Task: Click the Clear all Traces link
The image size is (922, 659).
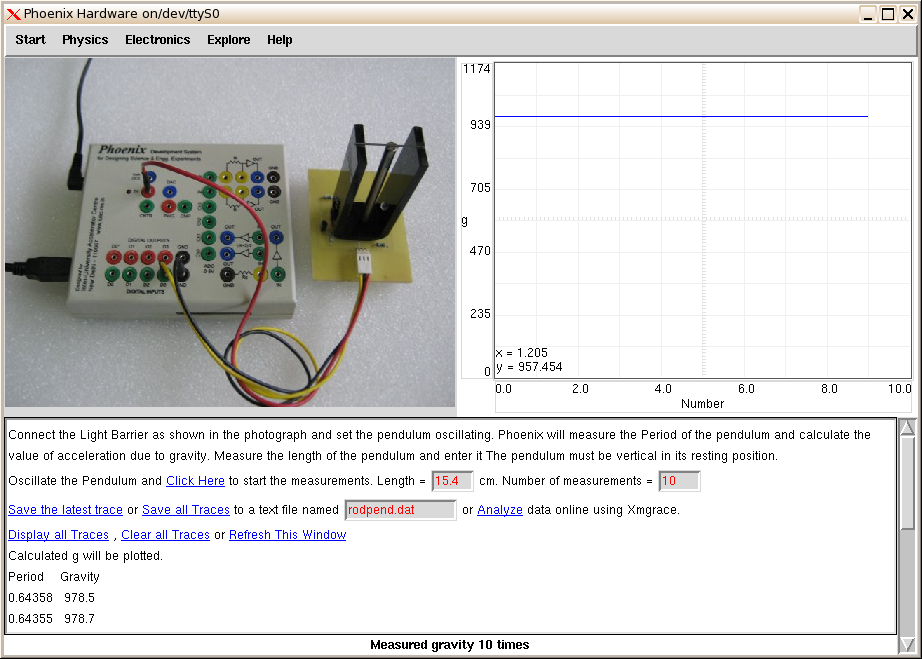Action: [165, 535]
